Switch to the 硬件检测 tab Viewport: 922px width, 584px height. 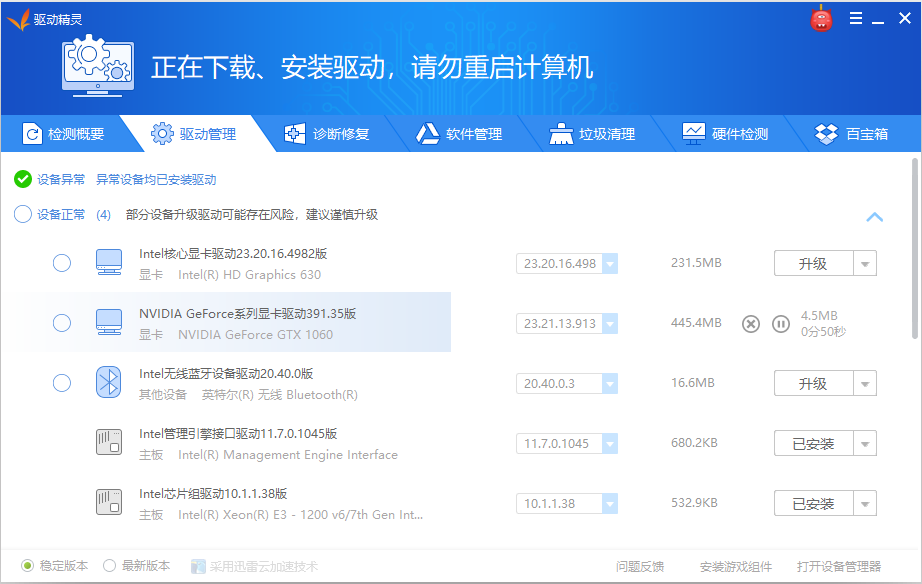(727, 132)
